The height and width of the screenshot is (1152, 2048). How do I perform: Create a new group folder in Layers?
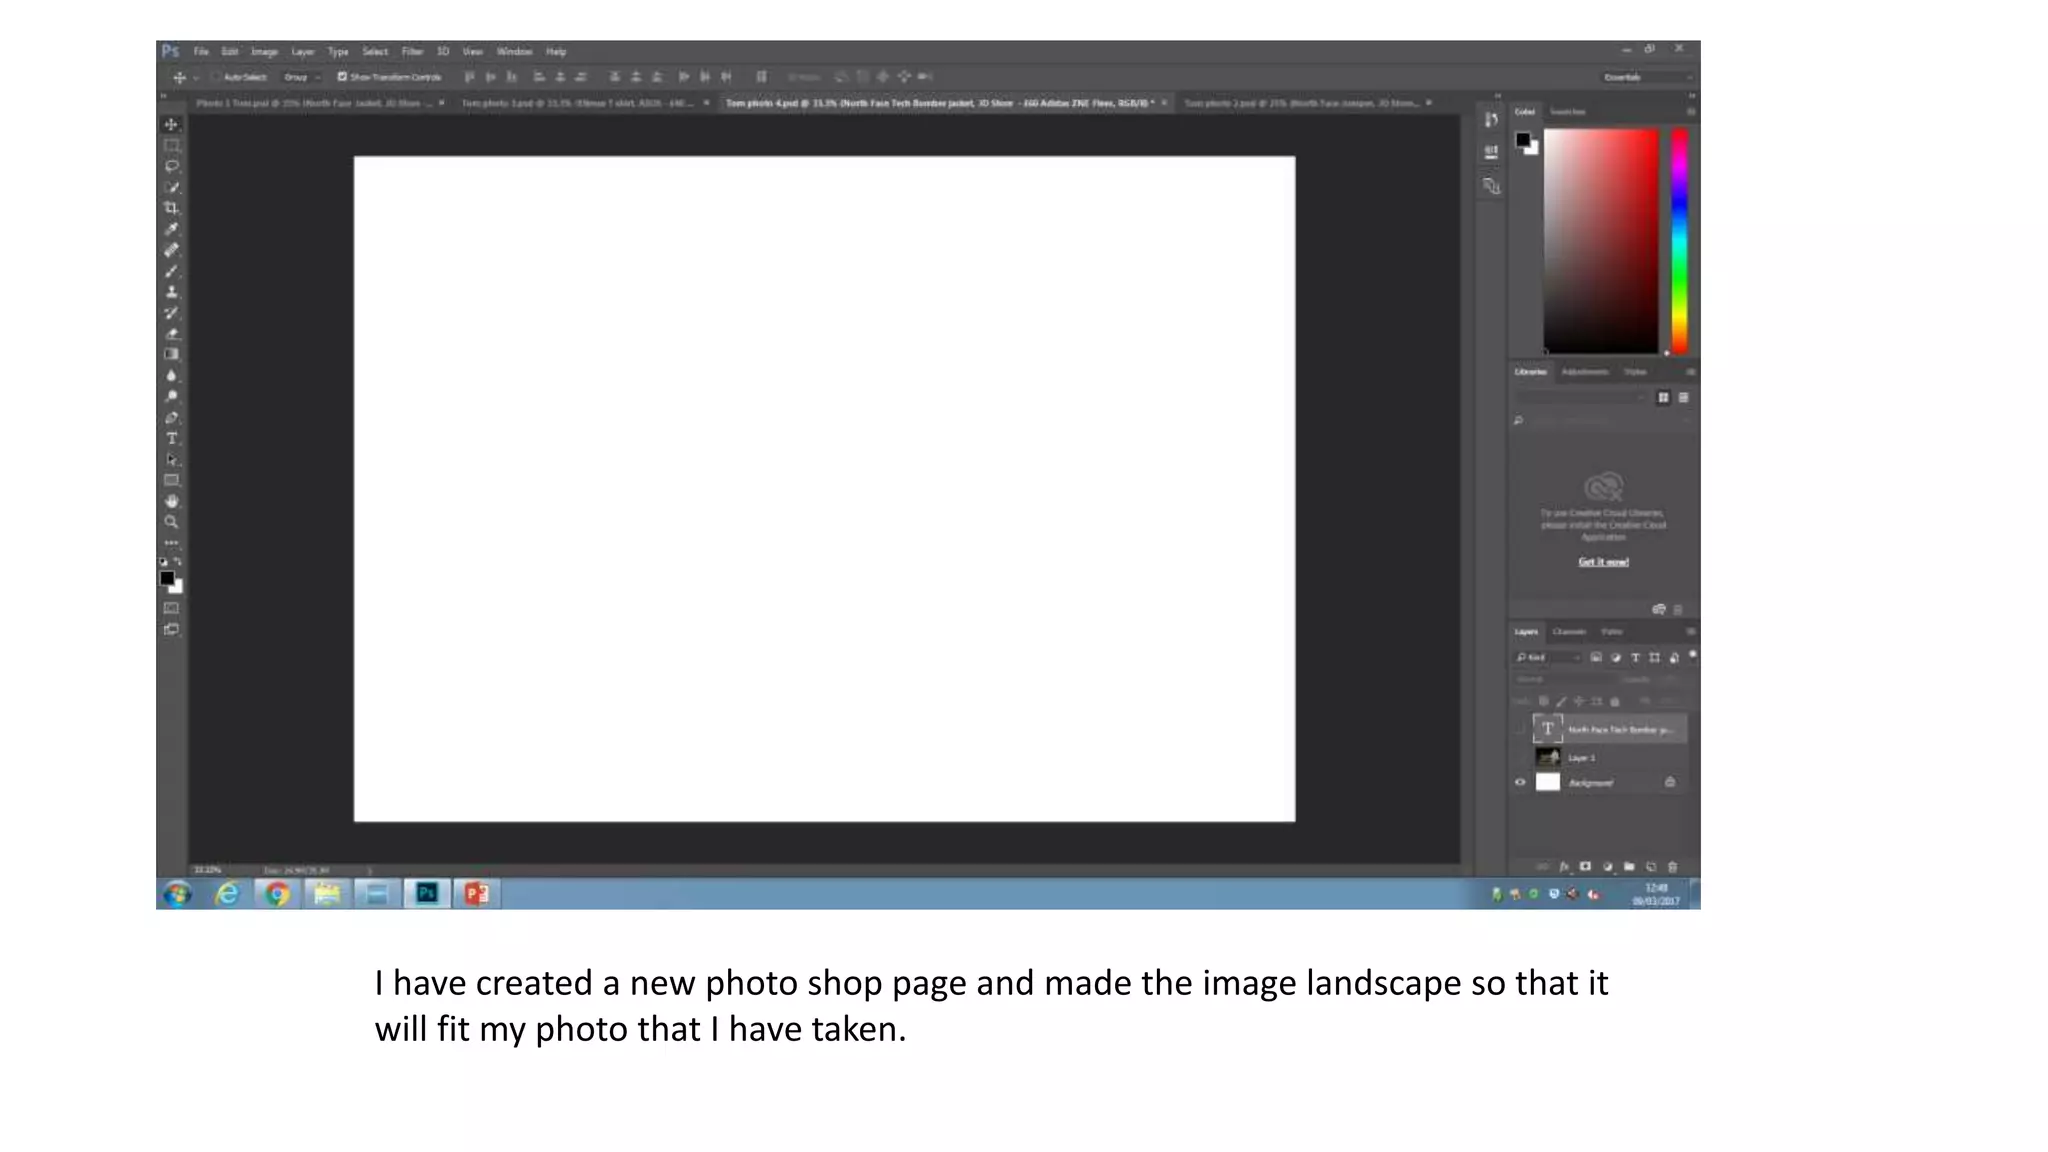click(1629, 867)
